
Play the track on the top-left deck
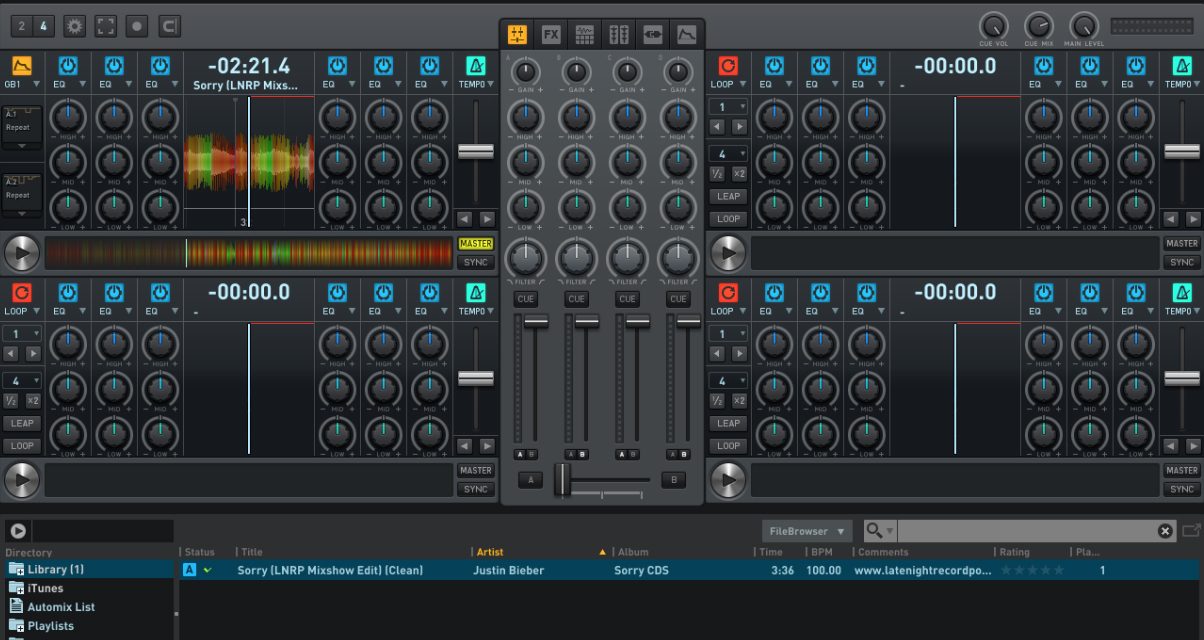point(22,253)
